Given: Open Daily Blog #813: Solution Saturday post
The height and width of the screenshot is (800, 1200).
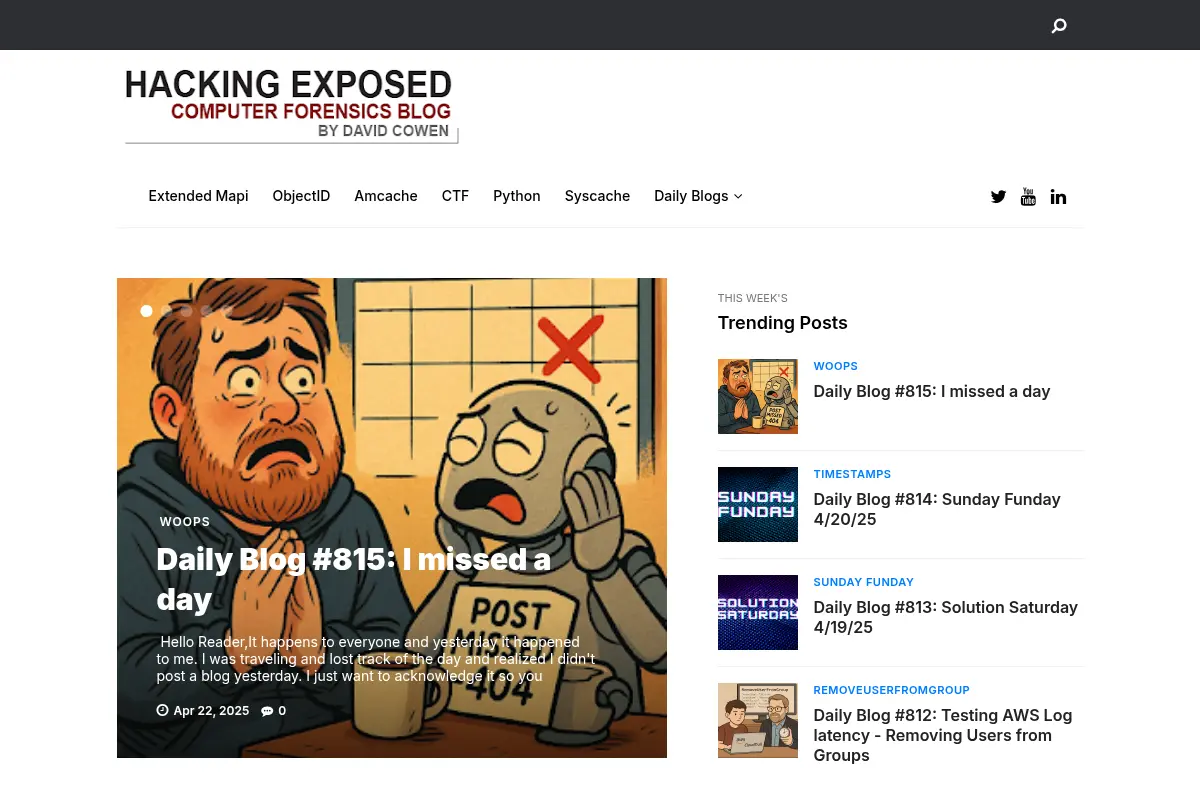Looking at the screenshot, I should (x=945, y=617).
